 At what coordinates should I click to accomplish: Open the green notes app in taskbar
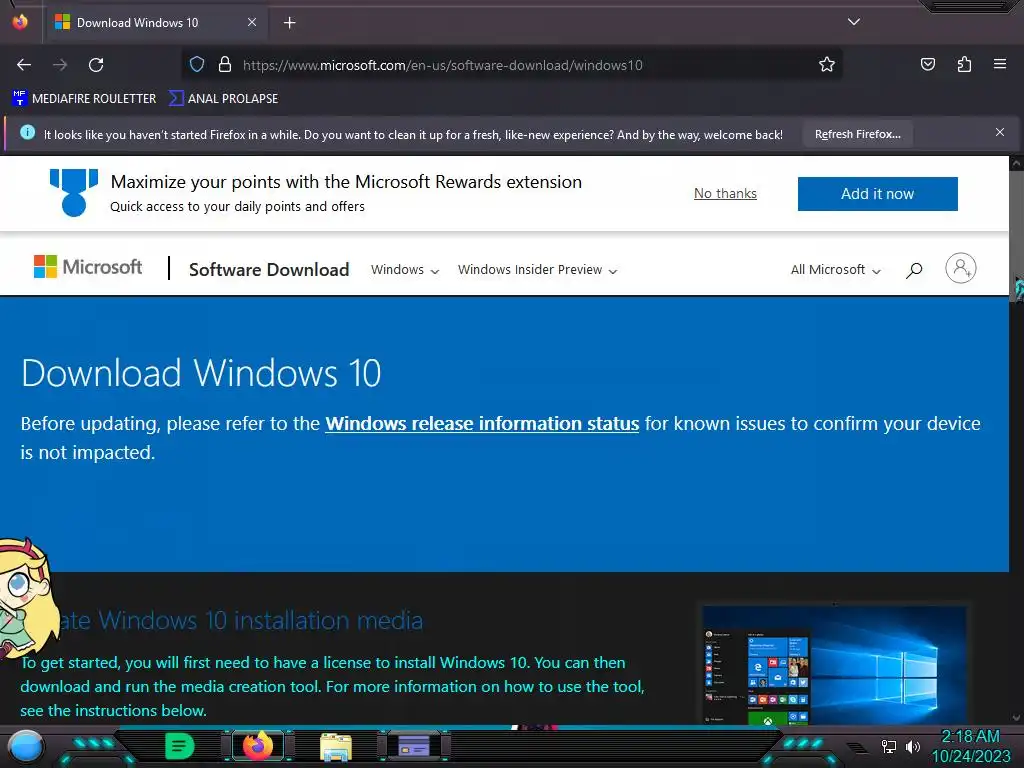coord(180,746)
